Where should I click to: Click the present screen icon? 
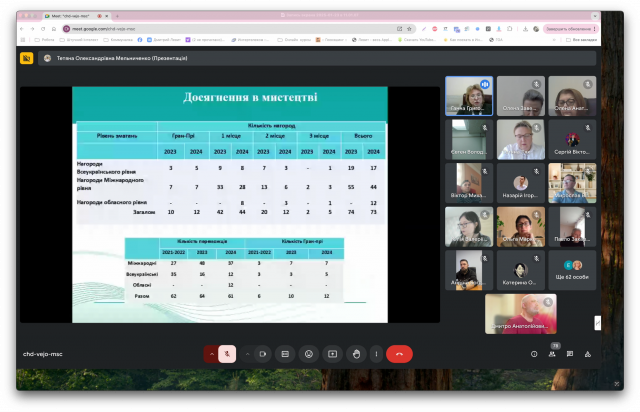(x=332, y=353)
